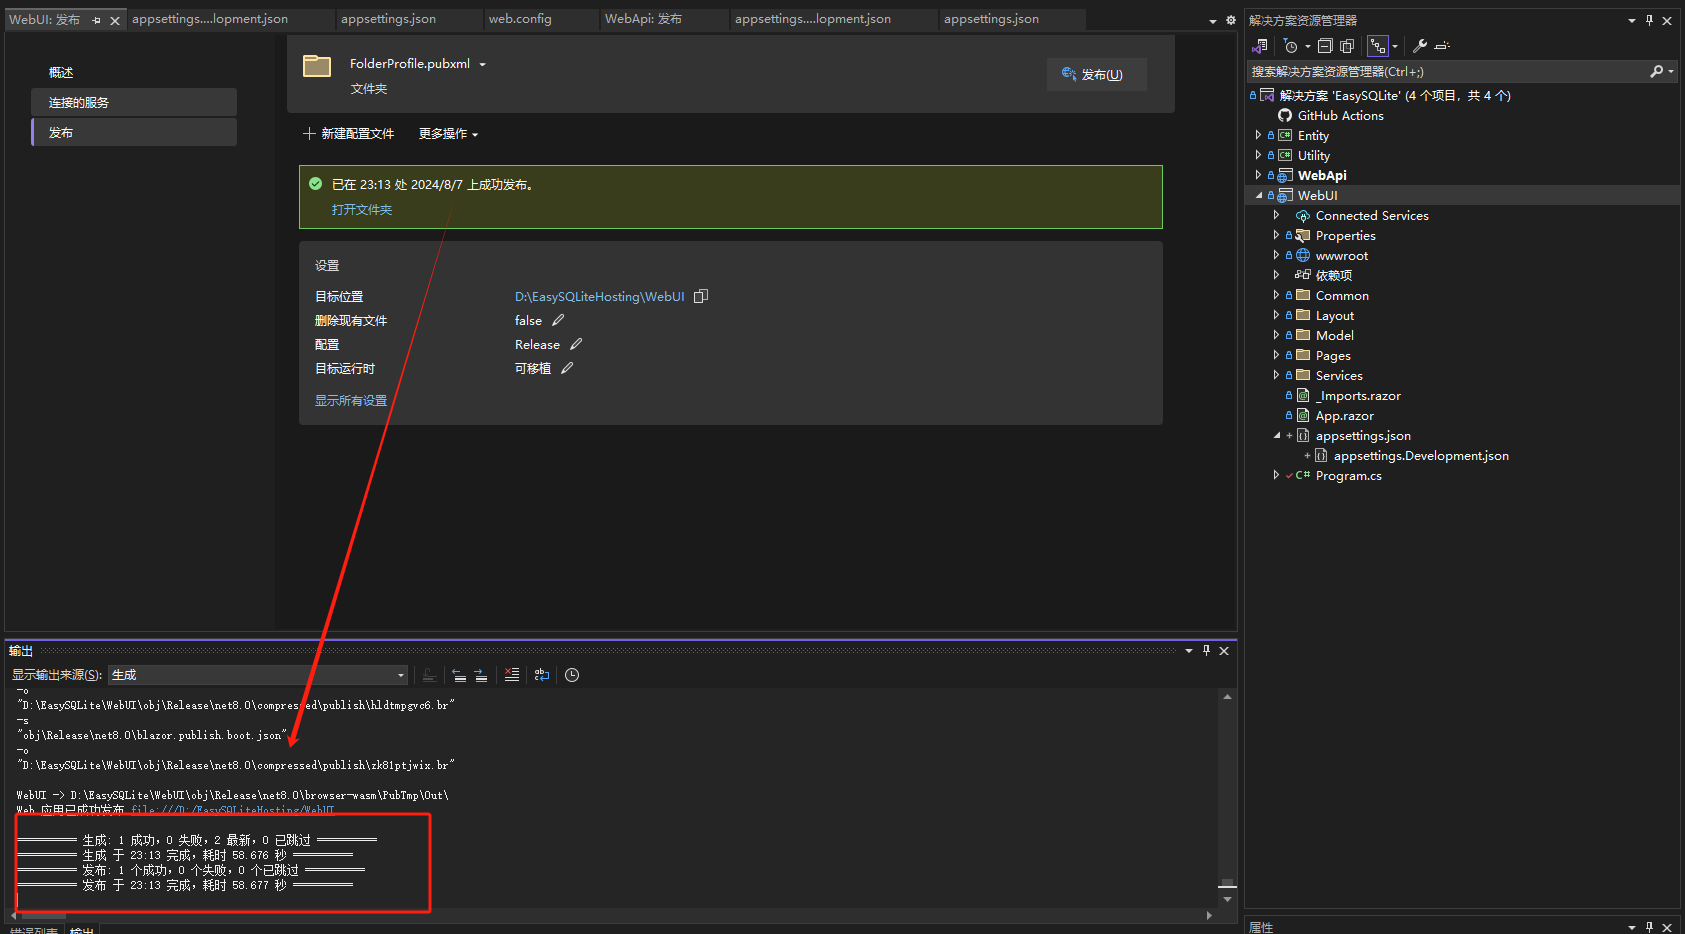Edit the Release configuration with its pencil icon

(576, 344)
